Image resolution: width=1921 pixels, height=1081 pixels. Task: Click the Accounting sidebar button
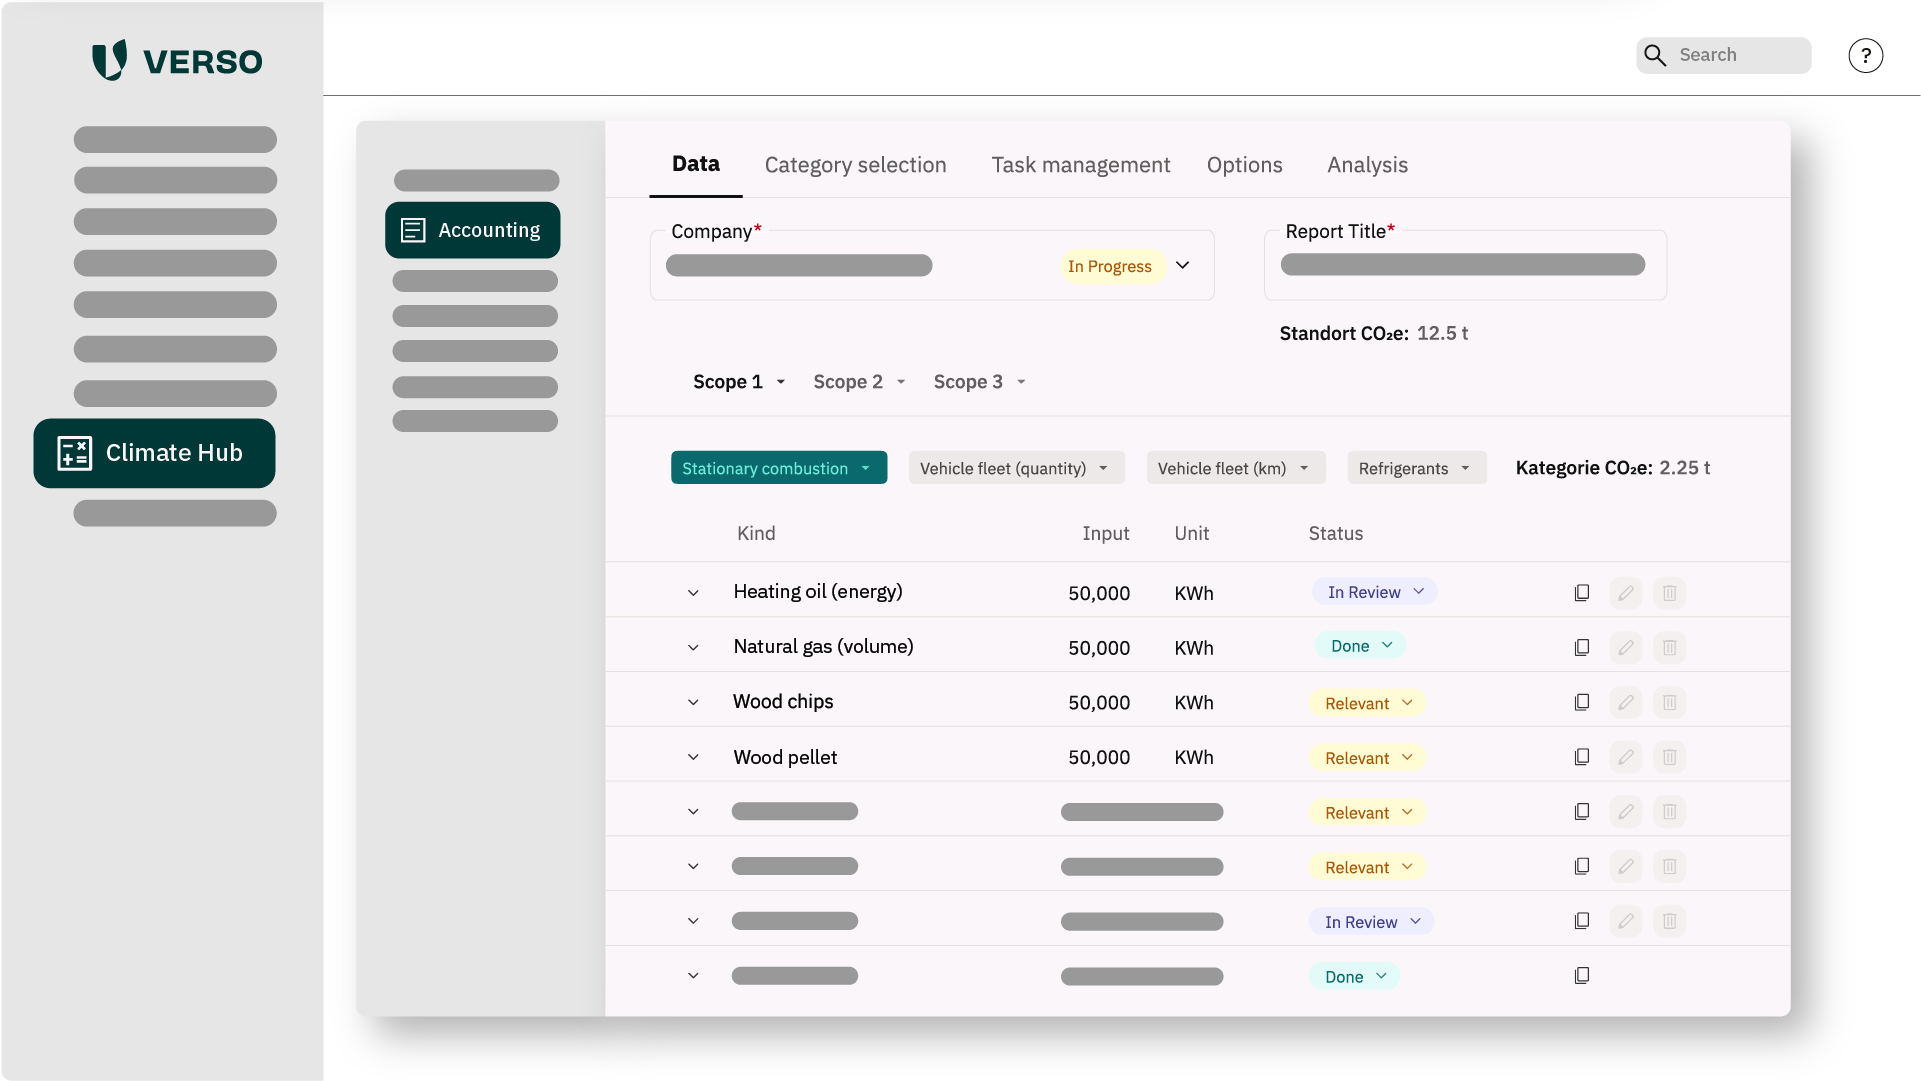[x=472, y=230]
